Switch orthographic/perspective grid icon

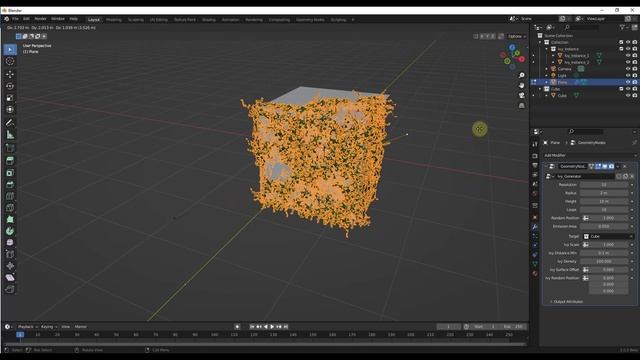[x=521, y=105]
